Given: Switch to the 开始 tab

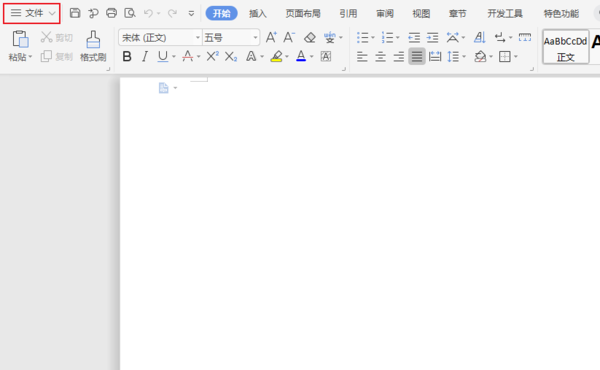Looking at the screenshot, I should click(222, 13).
